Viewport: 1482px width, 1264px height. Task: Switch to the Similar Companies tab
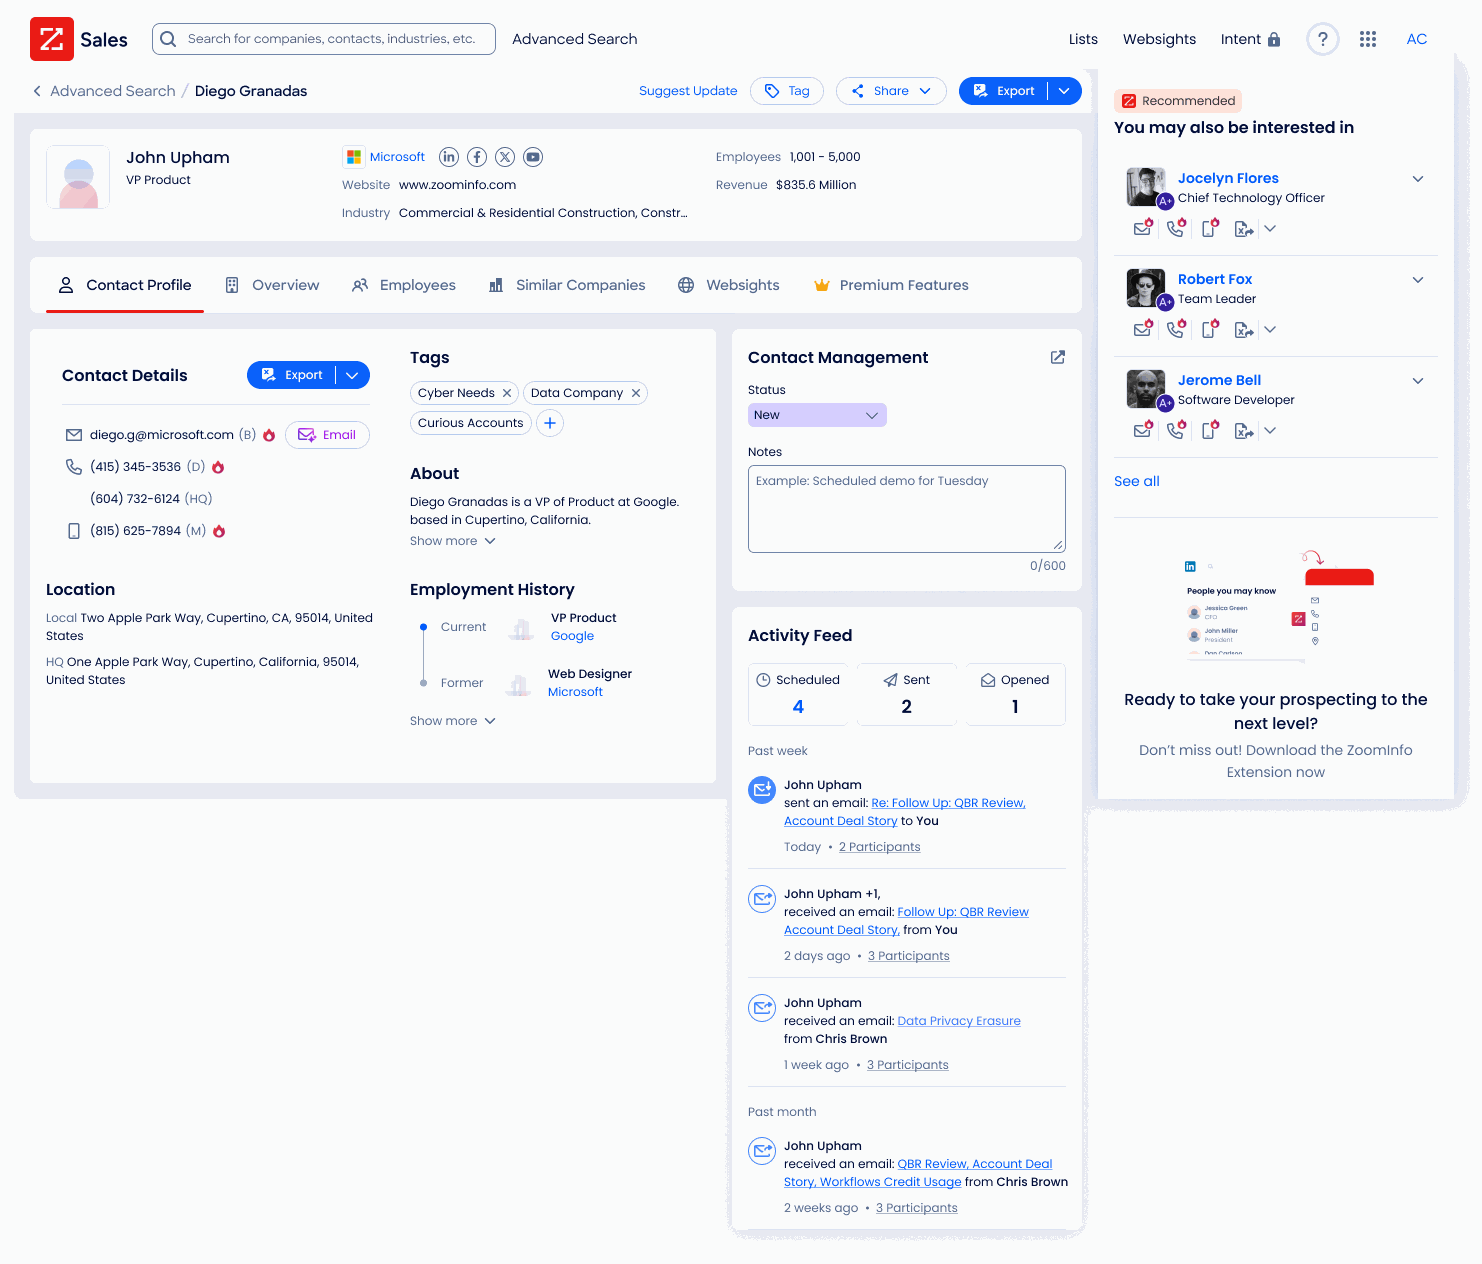pos(567,285)
